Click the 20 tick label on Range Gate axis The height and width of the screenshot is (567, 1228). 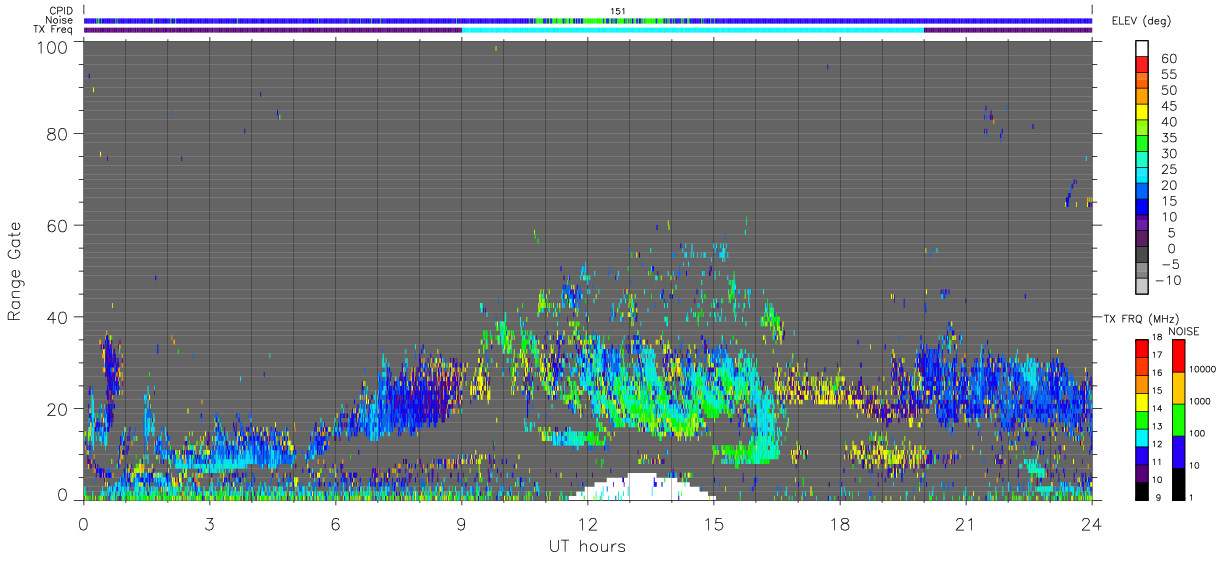click(58, 409)
